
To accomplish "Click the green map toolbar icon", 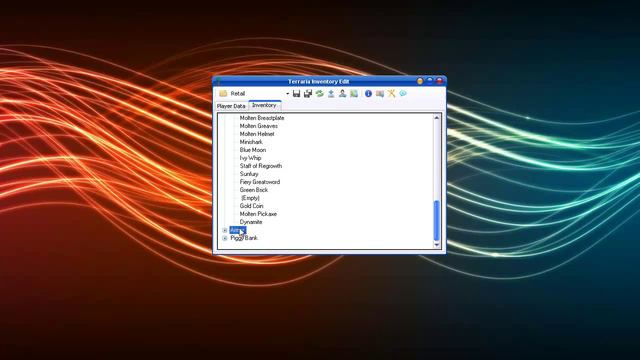I will [354, 93].
